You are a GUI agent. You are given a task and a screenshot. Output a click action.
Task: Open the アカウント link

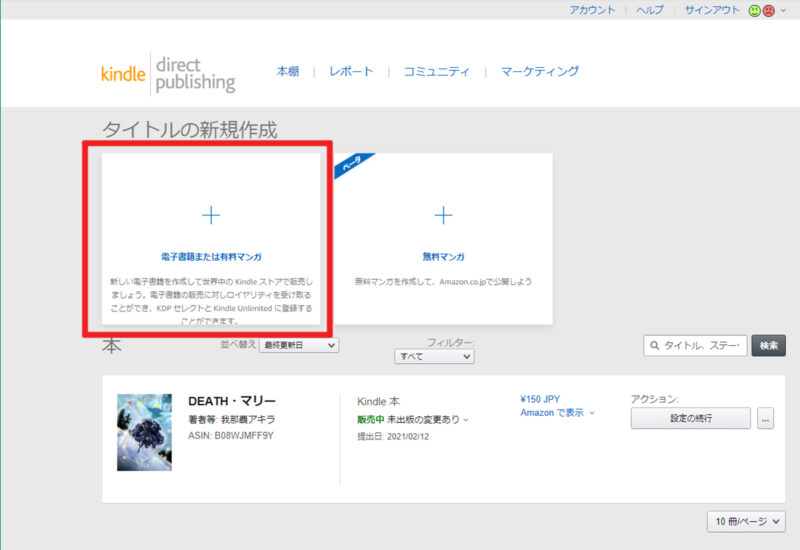pyautogui.click(x=592, y=10)
